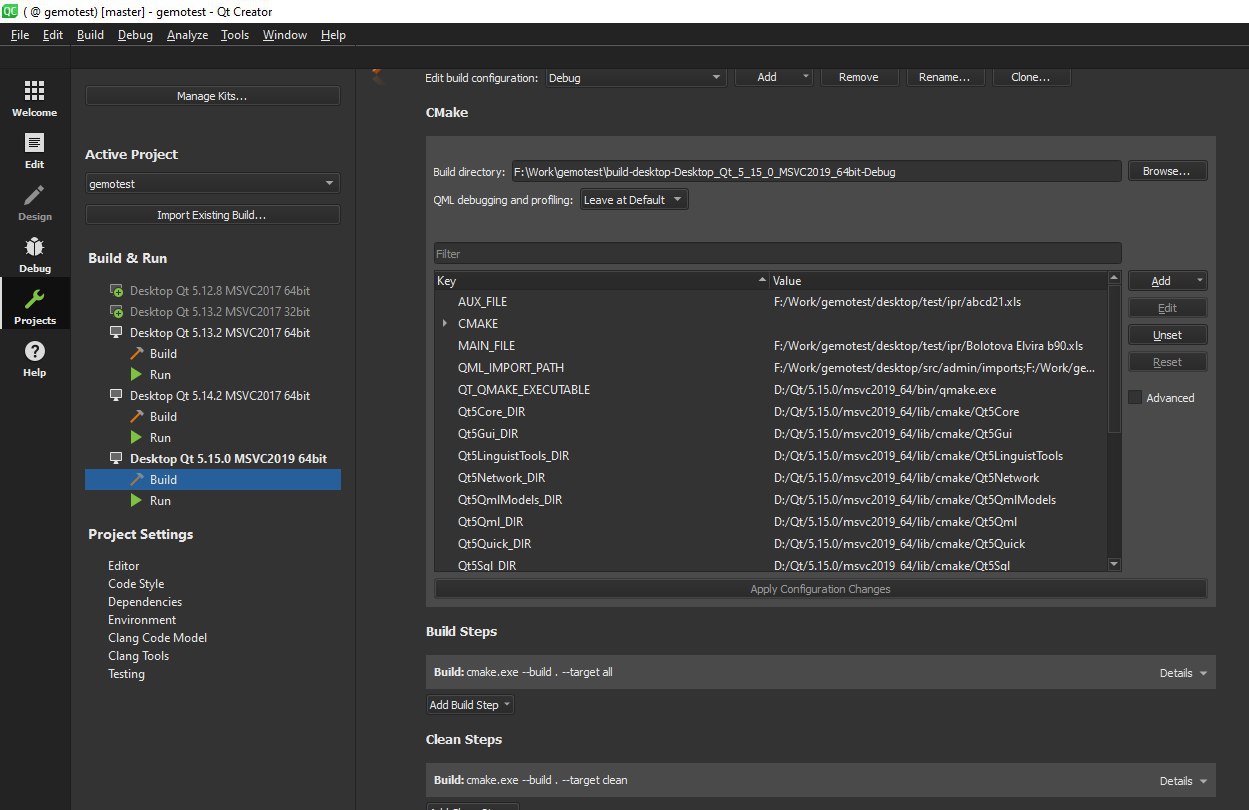Expand the CMAKE tree row

pos(444,324)
